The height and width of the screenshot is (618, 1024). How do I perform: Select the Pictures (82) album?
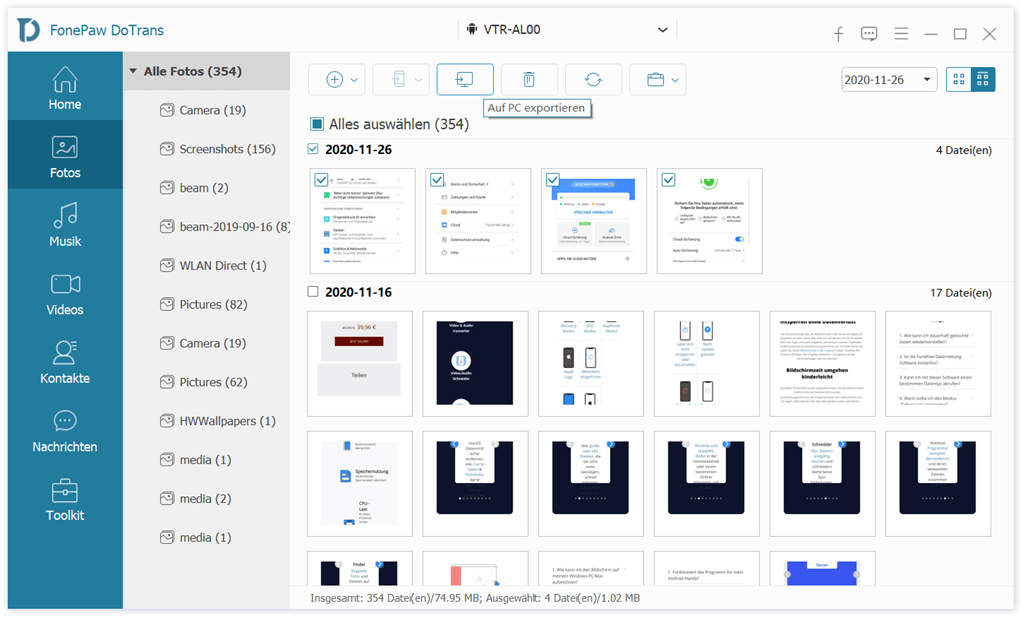pyautogui.click(x=203, y=304)
